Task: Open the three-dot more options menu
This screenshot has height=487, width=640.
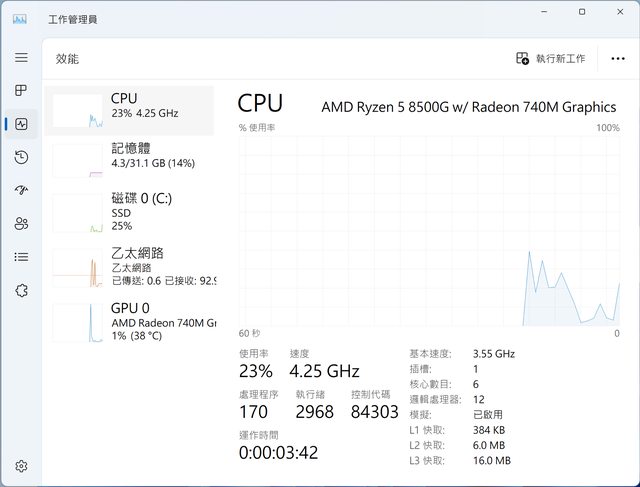Action: point(617,59)
